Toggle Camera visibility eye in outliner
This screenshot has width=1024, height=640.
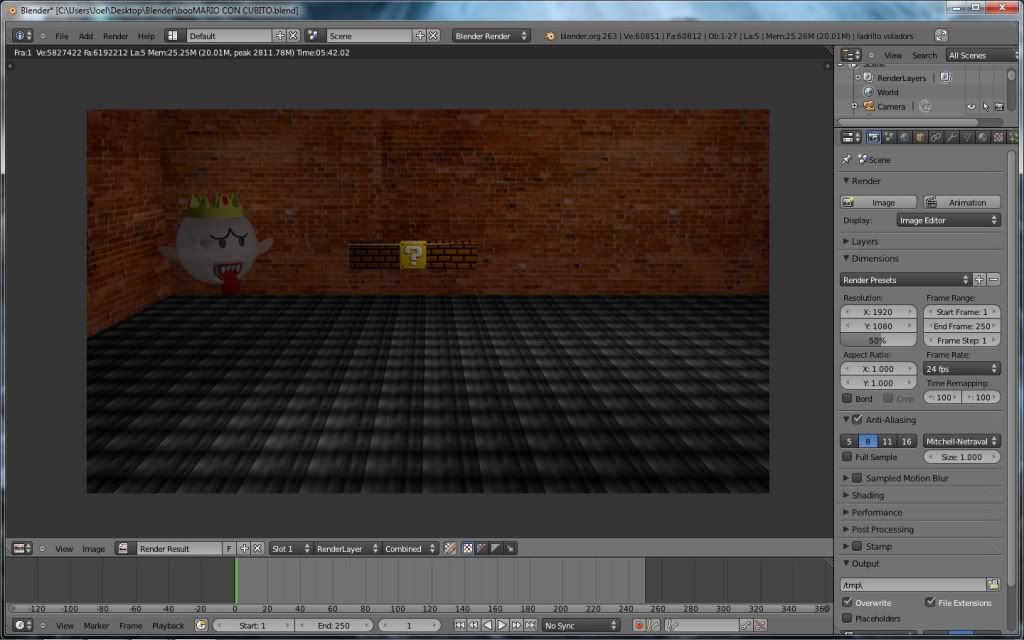(971, 106)
